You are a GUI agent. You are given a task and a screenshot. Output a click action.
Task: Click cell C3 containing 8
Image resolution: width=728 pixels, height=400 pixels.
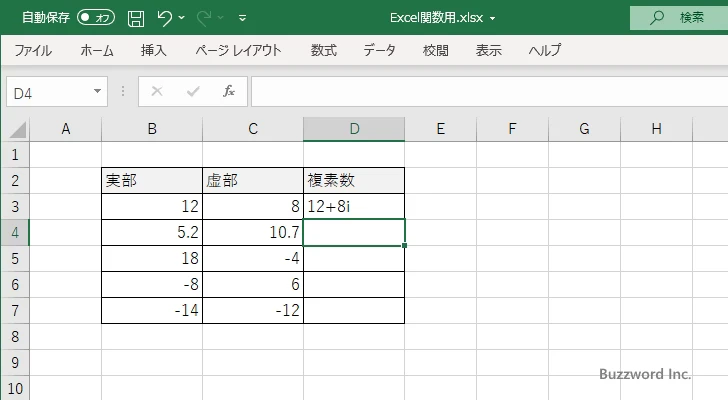coord(253,206)
